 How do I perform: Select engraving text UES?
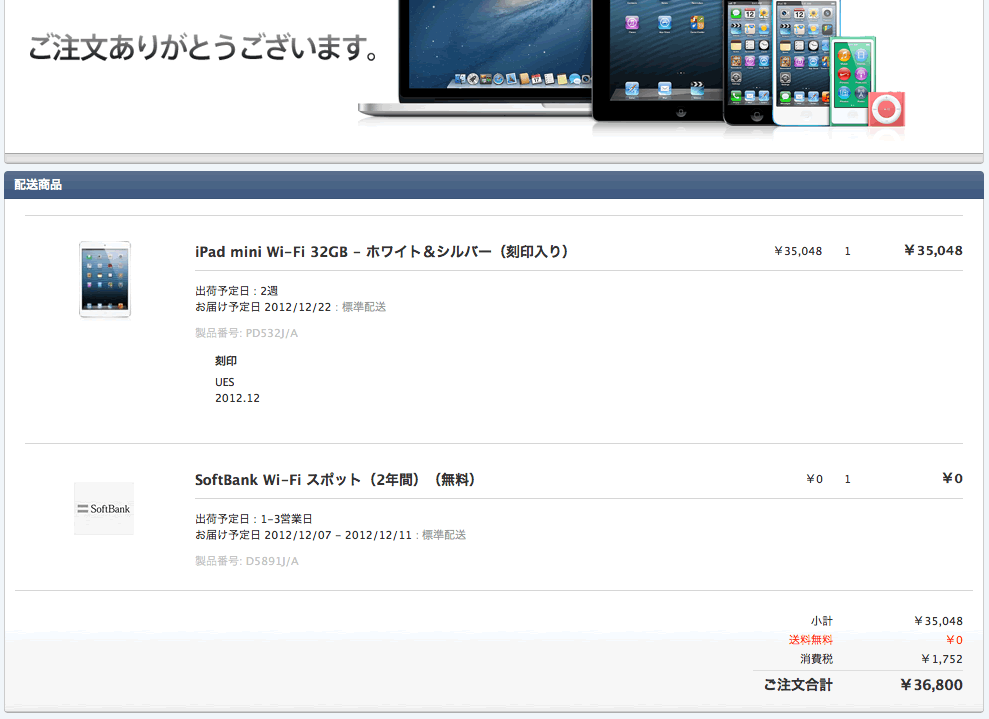click(x=225, y=382)
